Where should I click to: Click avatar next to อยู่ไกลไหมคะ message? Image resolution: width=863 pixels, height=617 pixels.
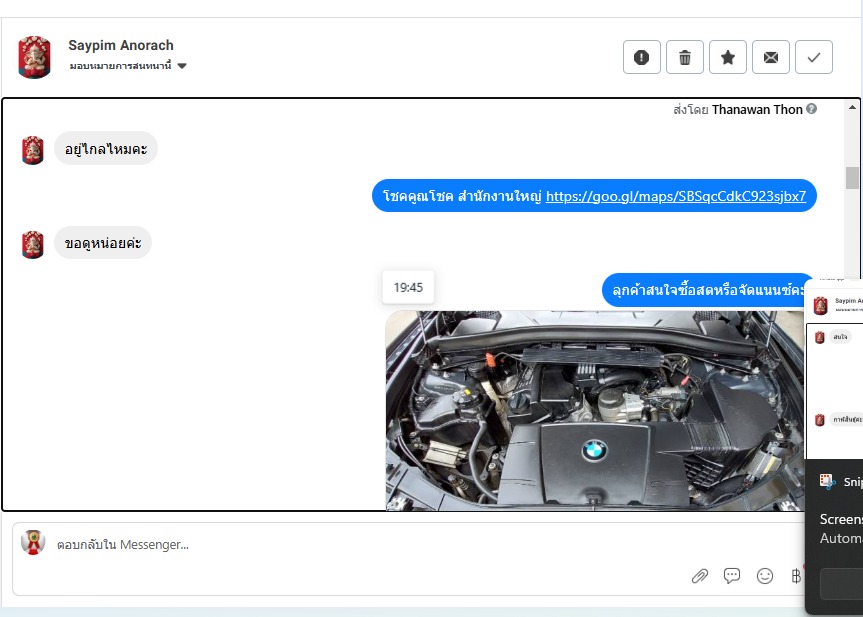(32, 150)
